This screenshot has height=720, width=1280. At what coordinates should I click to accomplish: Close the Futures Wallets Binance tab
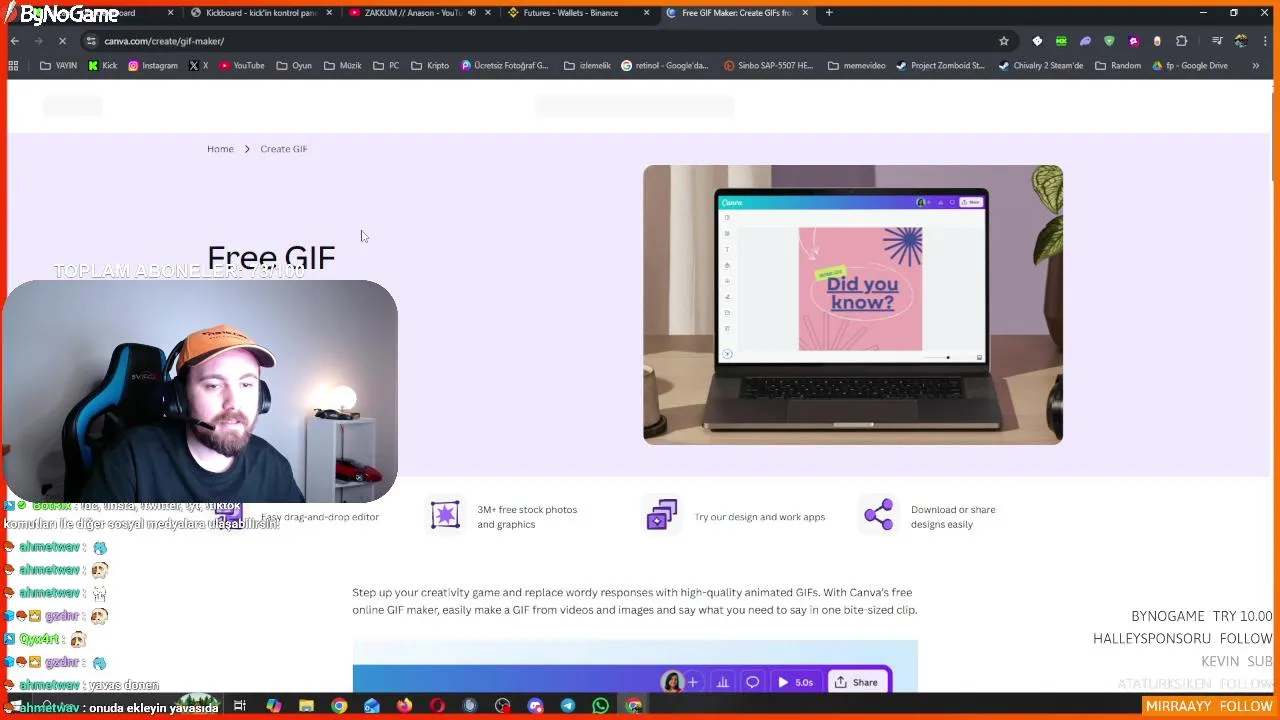[x=646, y=13]
